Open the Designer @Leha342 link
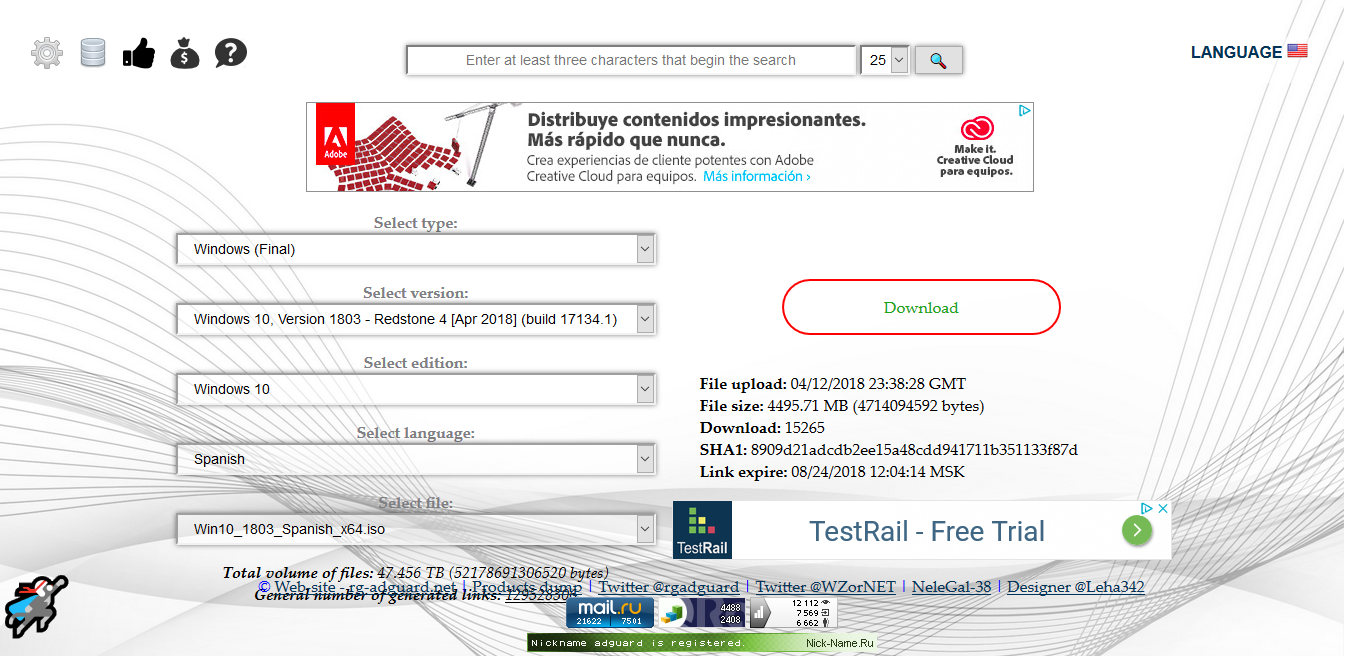This screenshot has height=656, width=1345. pos(1076,587)
